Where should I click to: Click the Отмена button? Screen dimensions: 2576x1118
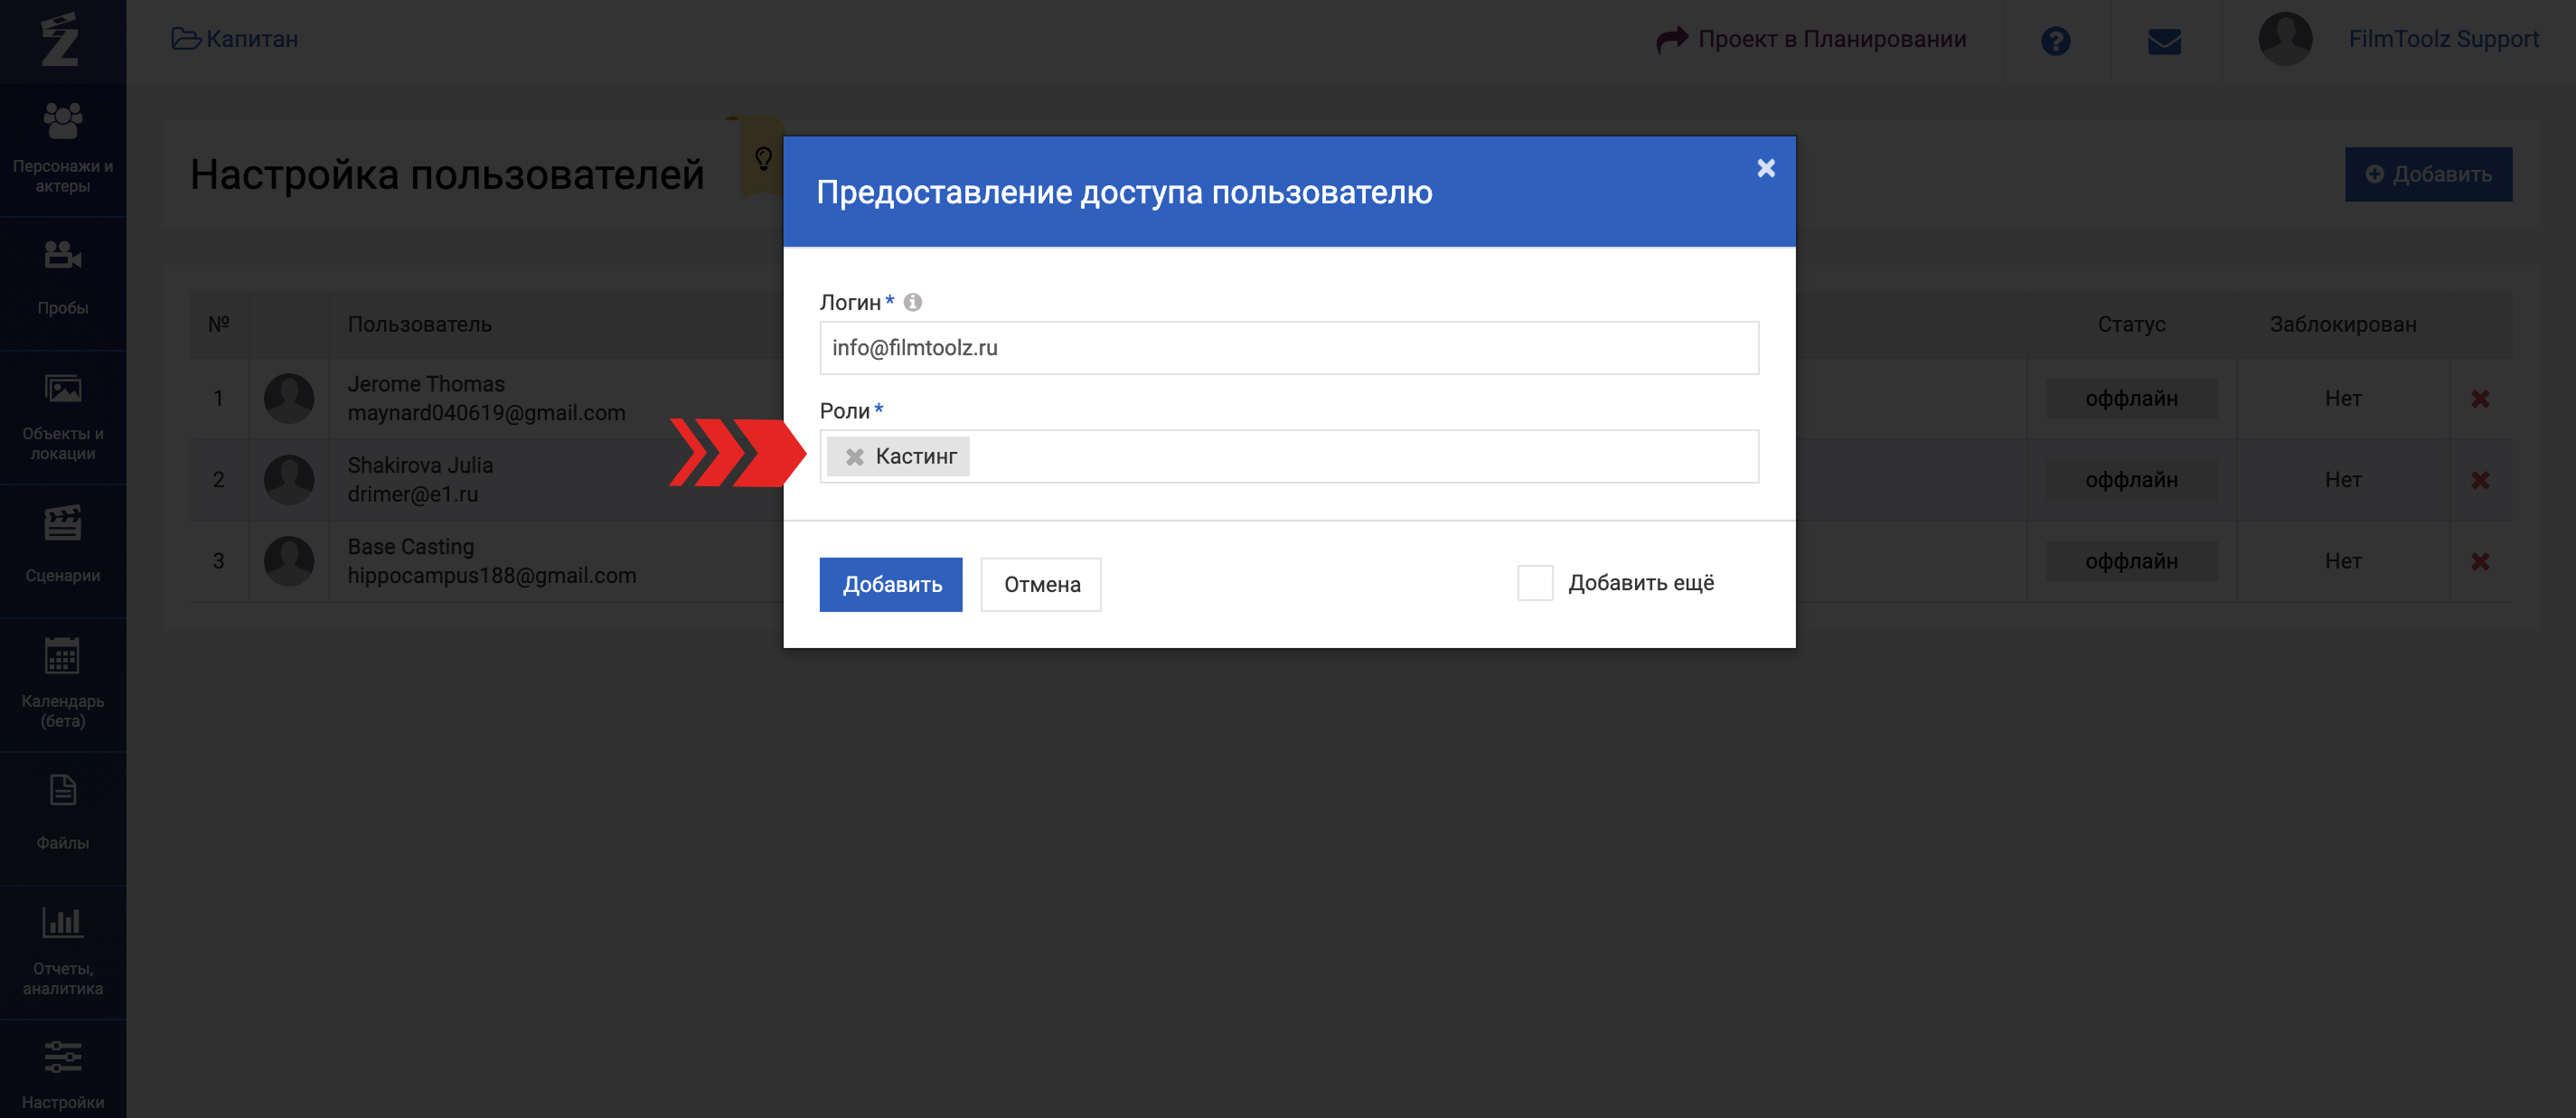1041,585
